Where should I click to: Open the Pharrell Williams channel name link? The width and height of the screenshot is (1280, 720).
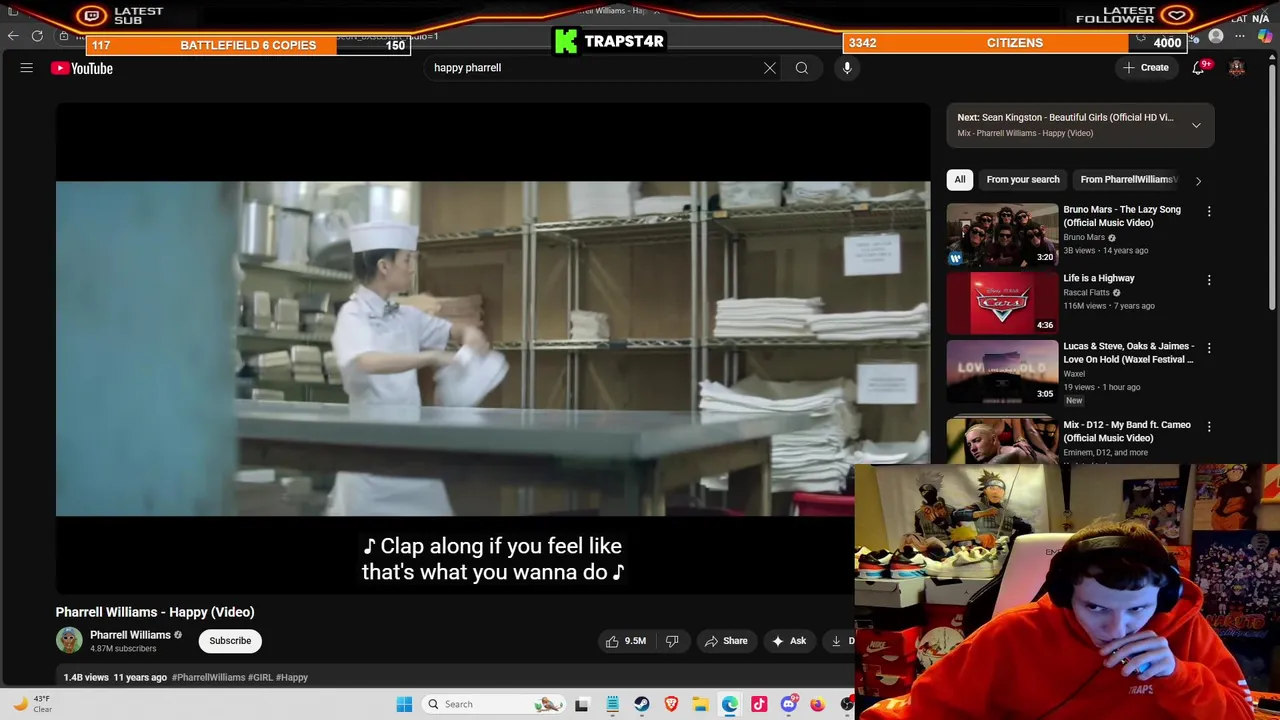[x=130, y=635]
